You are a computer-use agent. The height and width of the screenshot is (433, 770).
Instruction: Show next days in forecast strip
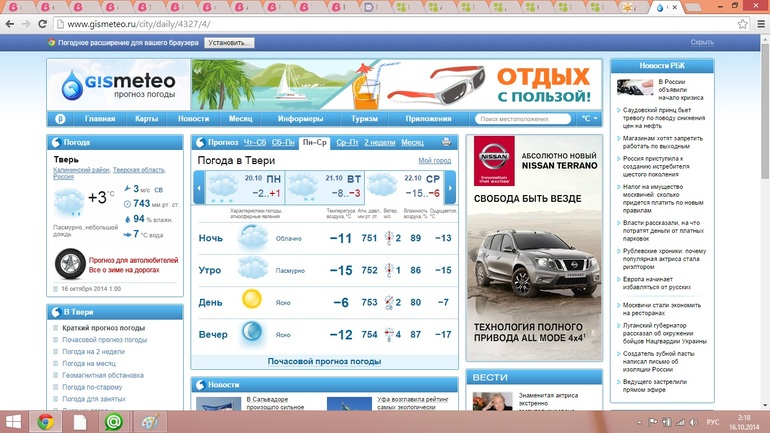pos(450,188)
